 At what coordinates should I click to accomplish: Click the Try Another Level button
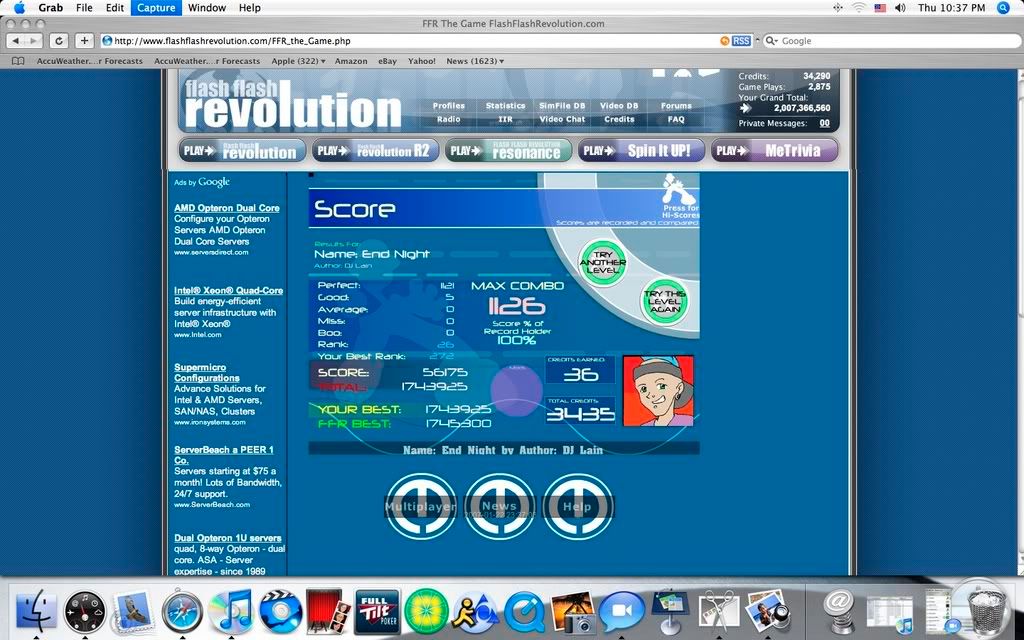[x=603, y=262]
